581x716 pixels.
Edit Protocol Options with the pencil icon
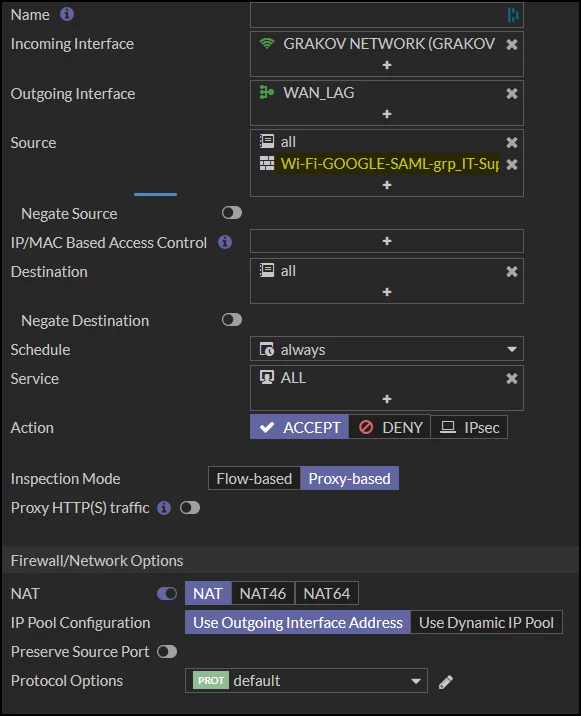[446, 682]
